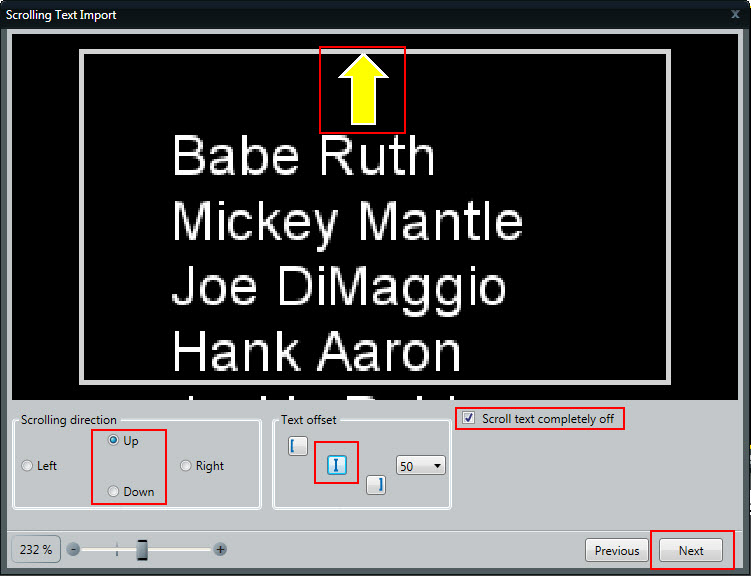751x576 pixels.
Task: Choose the Down scrolling direction
Action: click(114, 491)
